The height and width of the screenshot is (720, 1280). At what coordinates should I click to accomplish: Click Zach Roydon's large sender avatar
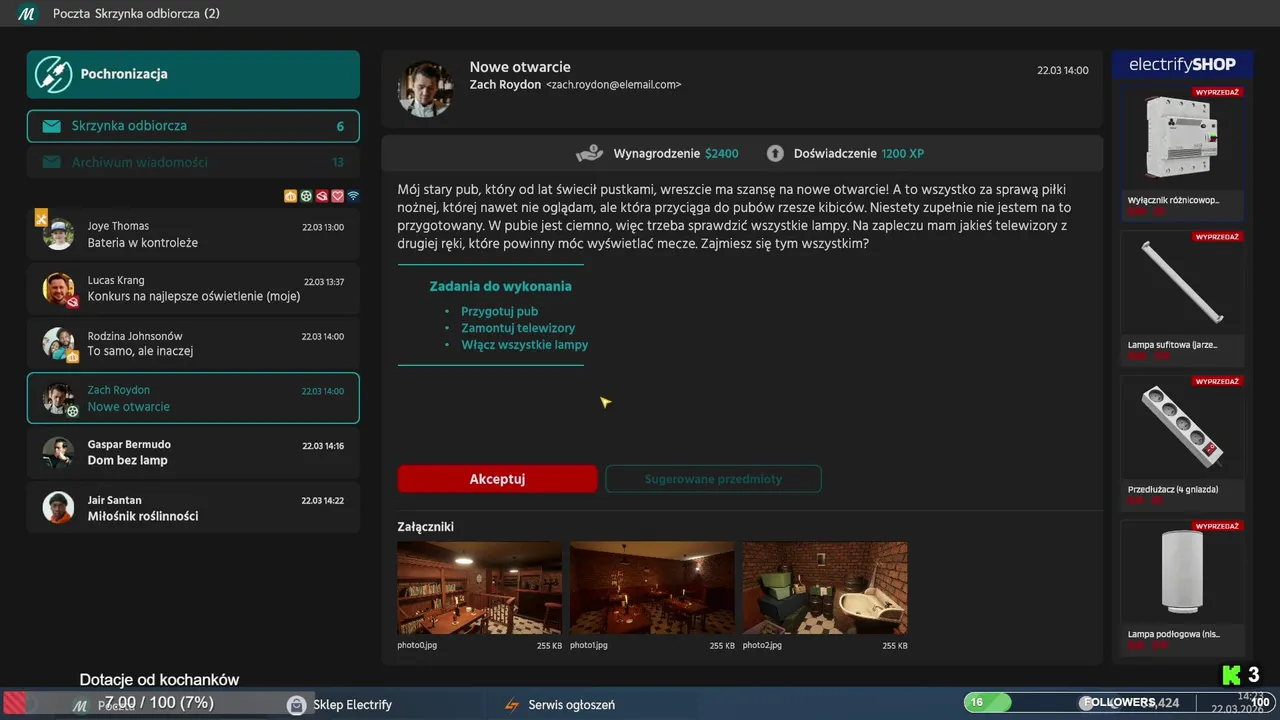(x=426, y=89)
